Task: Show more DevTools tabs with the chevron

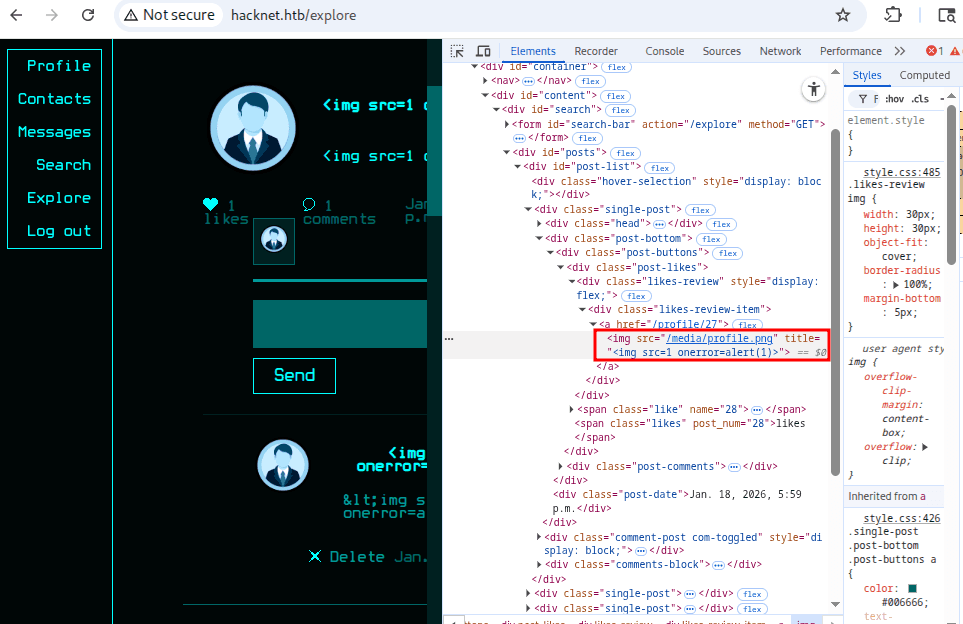Action: [x=899, y=51]
